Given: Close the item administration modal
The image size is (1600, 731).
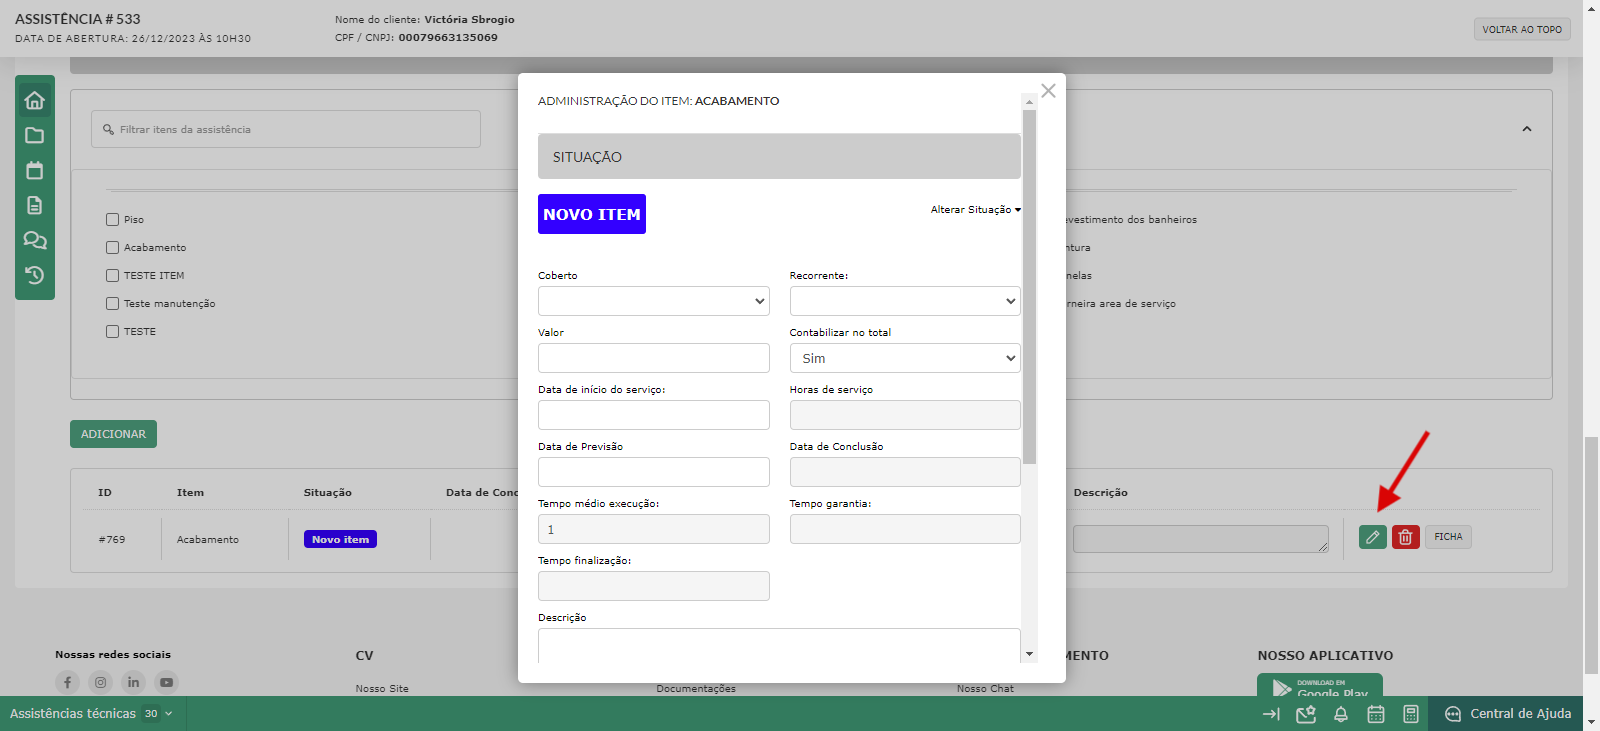Looking at the screenshot, I should (x=1048, y=91).
